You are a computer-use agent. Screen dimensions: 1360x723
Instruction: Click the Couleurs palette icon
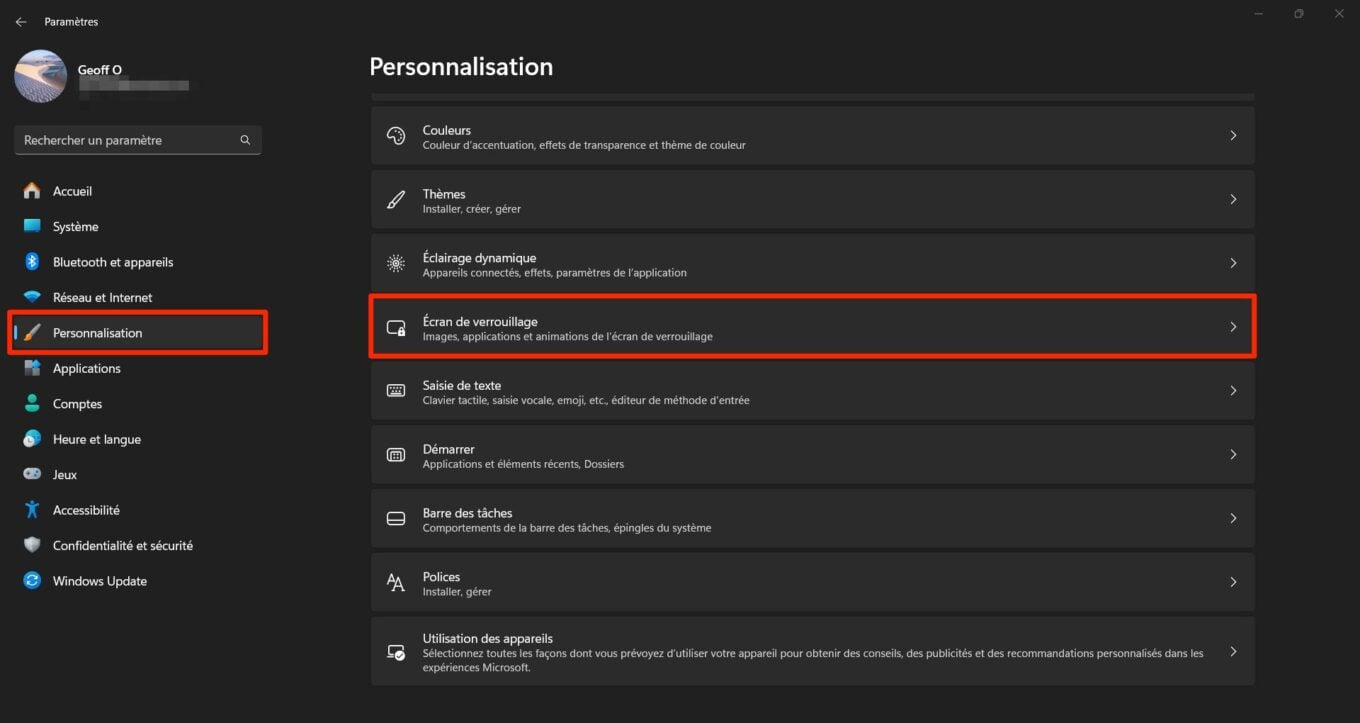(x=396, y=136)
